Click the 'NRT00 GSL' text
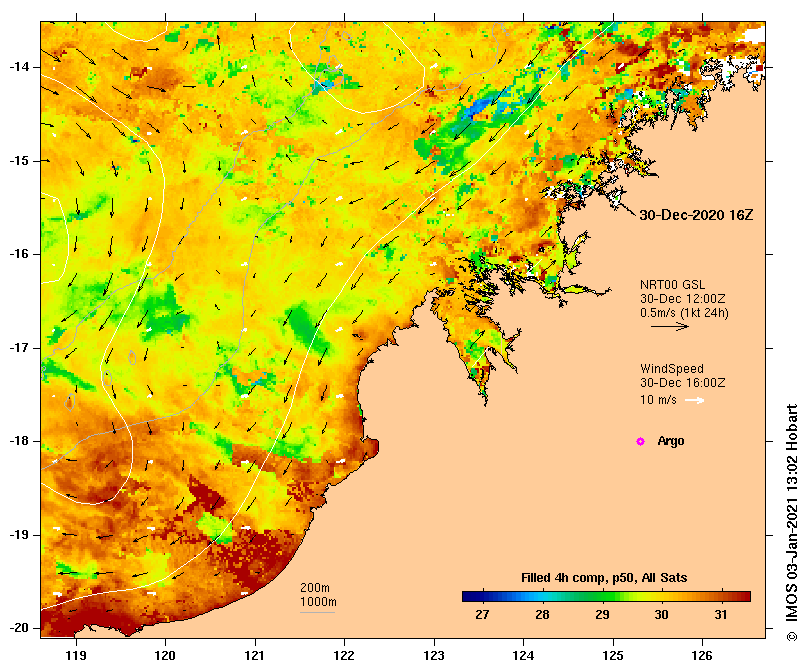Image resolution: width=809 pixels, height=672 pixels. pyautogui.click(x=672, y=285)
